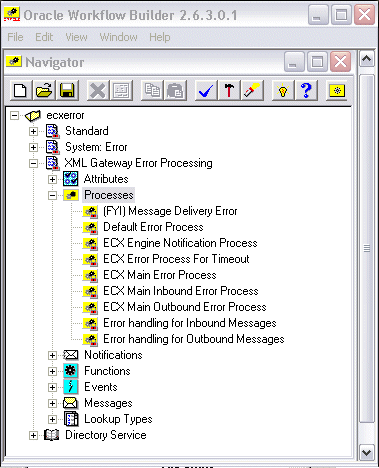Click the vertical scrollbar thumb
This screenshot has height=468, width=379.
(367, 248)
